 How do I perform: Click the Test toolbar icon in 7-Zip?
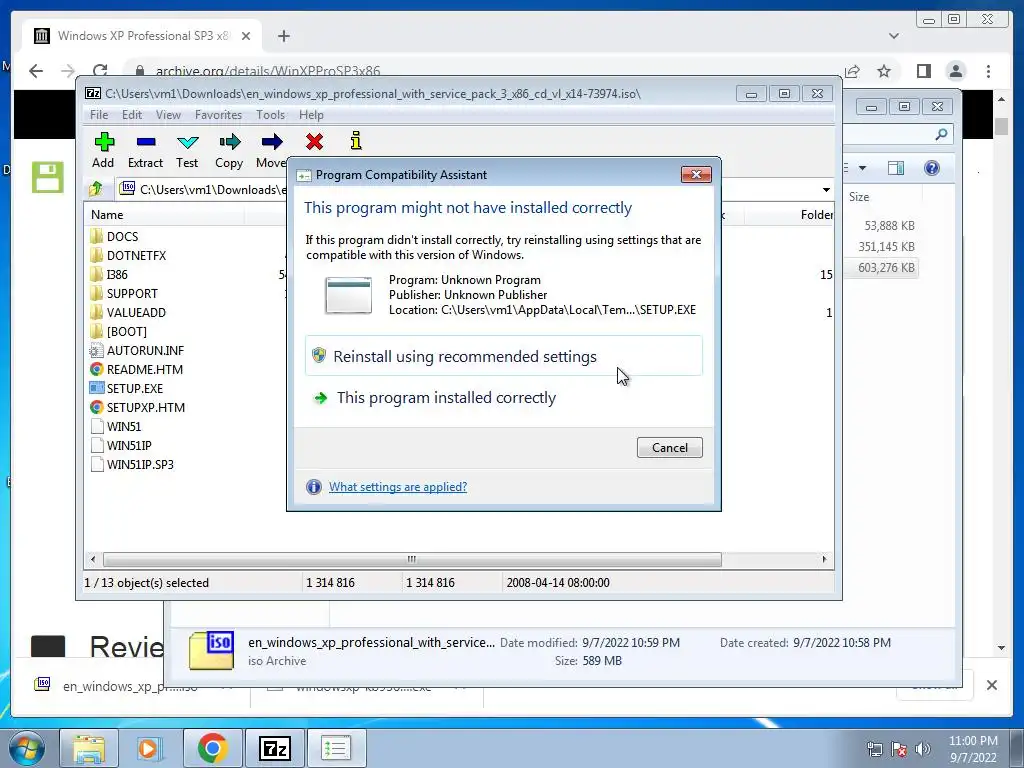187,142
